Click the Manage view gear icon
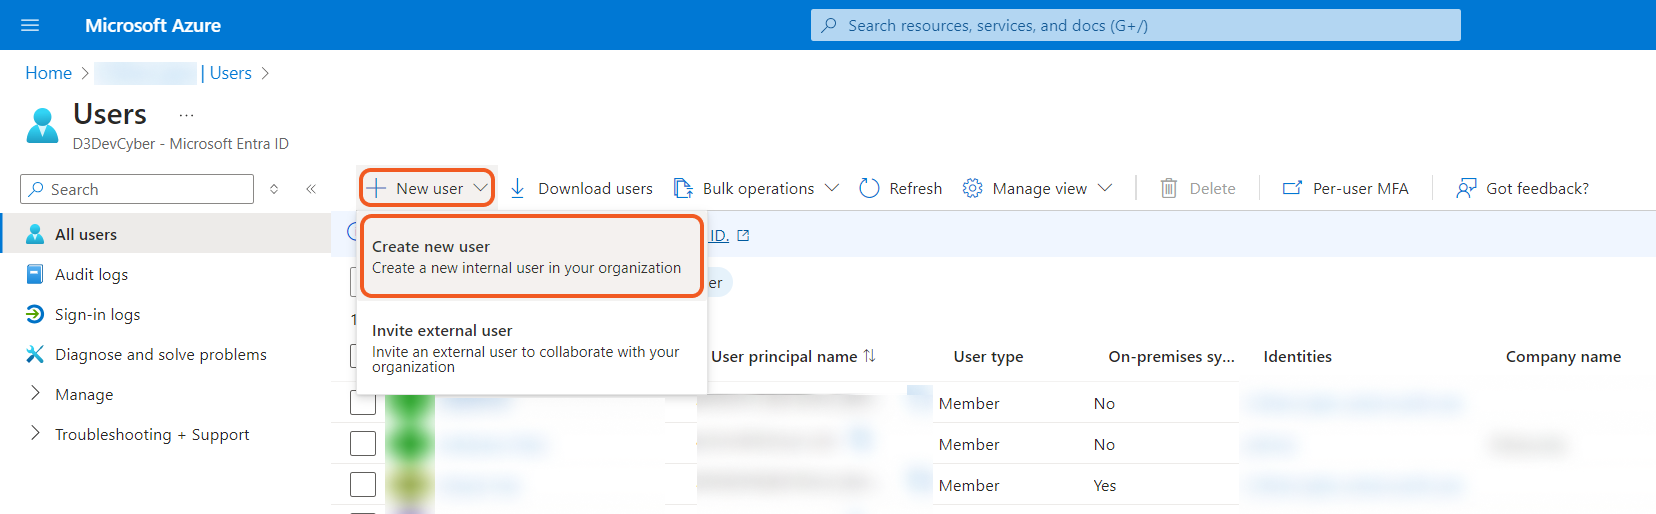 pos(972,188)
